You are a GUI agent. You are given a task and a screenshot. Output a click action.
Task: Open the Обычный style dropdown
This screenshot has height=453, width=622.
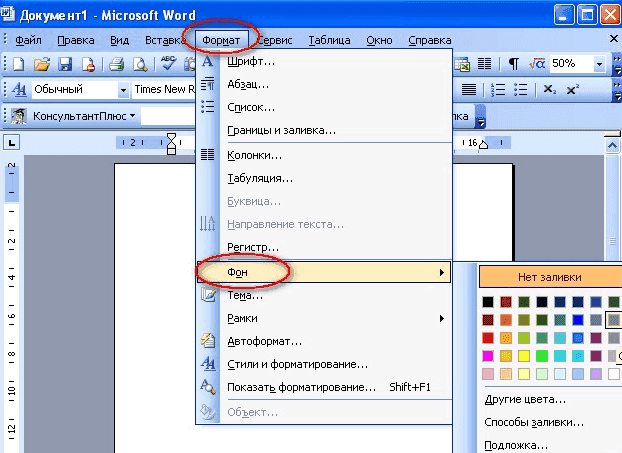tap(123, 90)
